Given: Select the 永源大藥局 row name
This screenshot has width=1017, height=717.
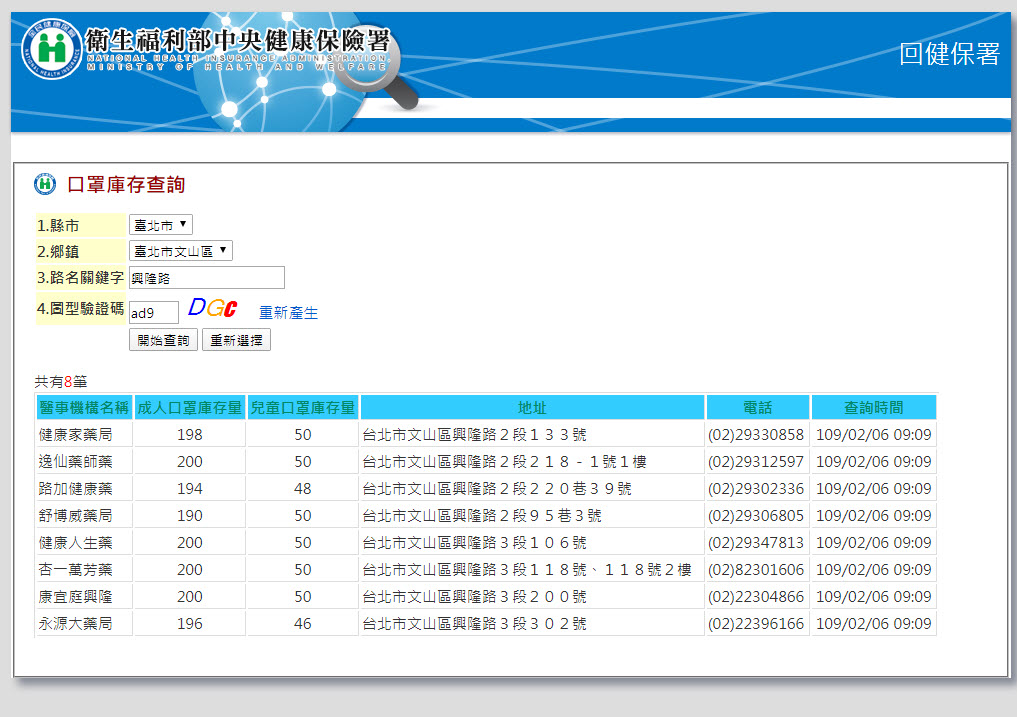Looking at the screenshot, I should pyautogui.click(x=75, y=624).
